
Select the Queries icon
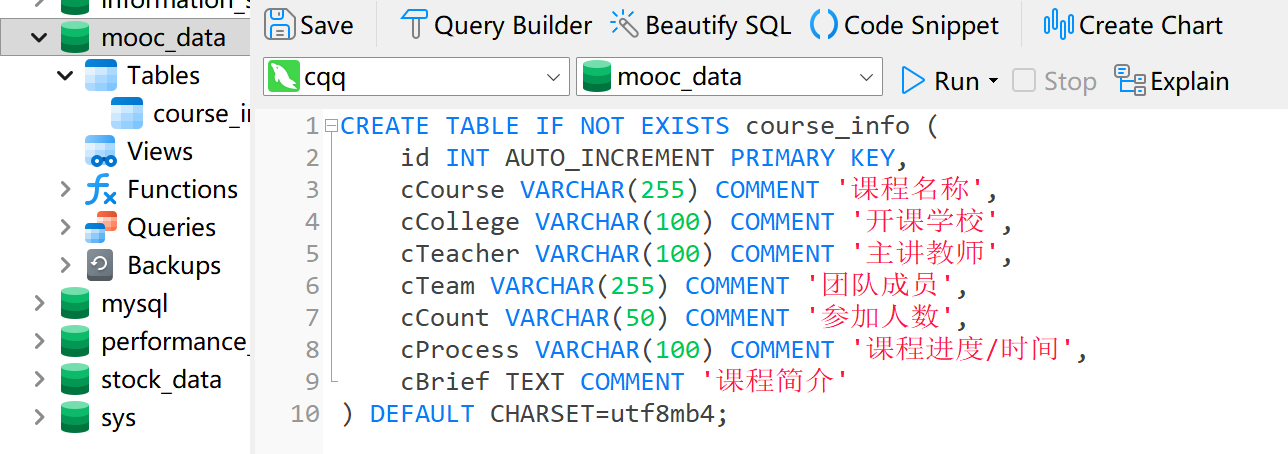click(101, 228)
